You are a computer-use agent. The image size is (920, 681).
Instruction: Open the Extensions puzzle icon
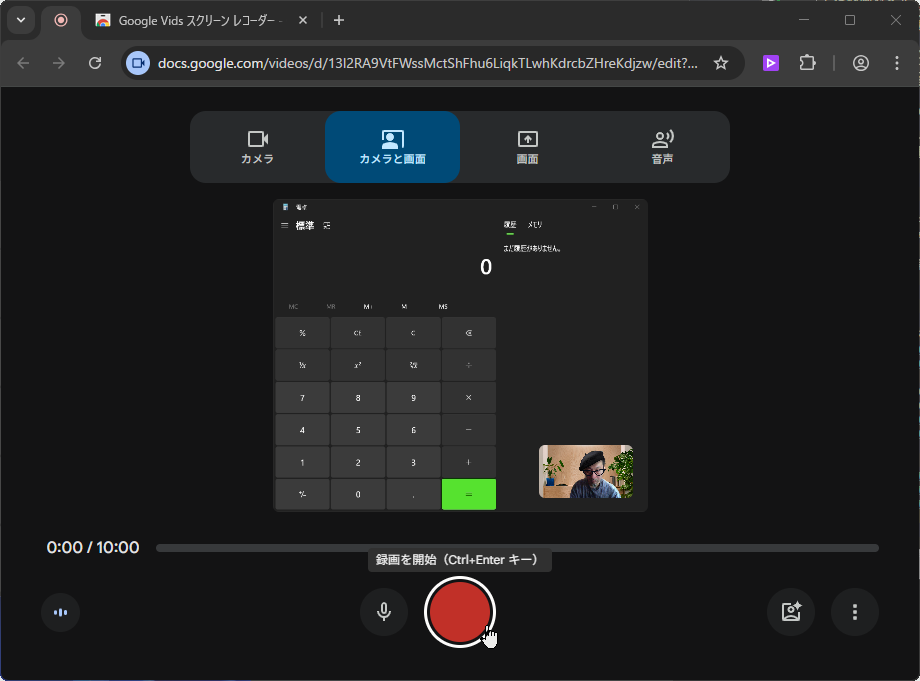807,63
